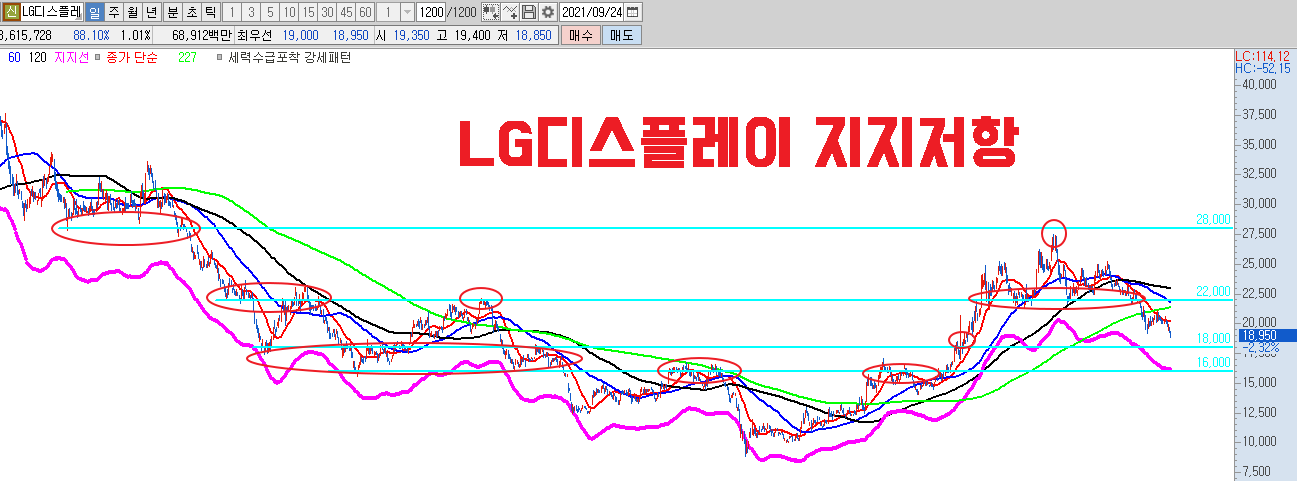1297x481 pixels.
Task: Click the 19,400 high price value
Action: pyautogui.click(x=471, y=35)
